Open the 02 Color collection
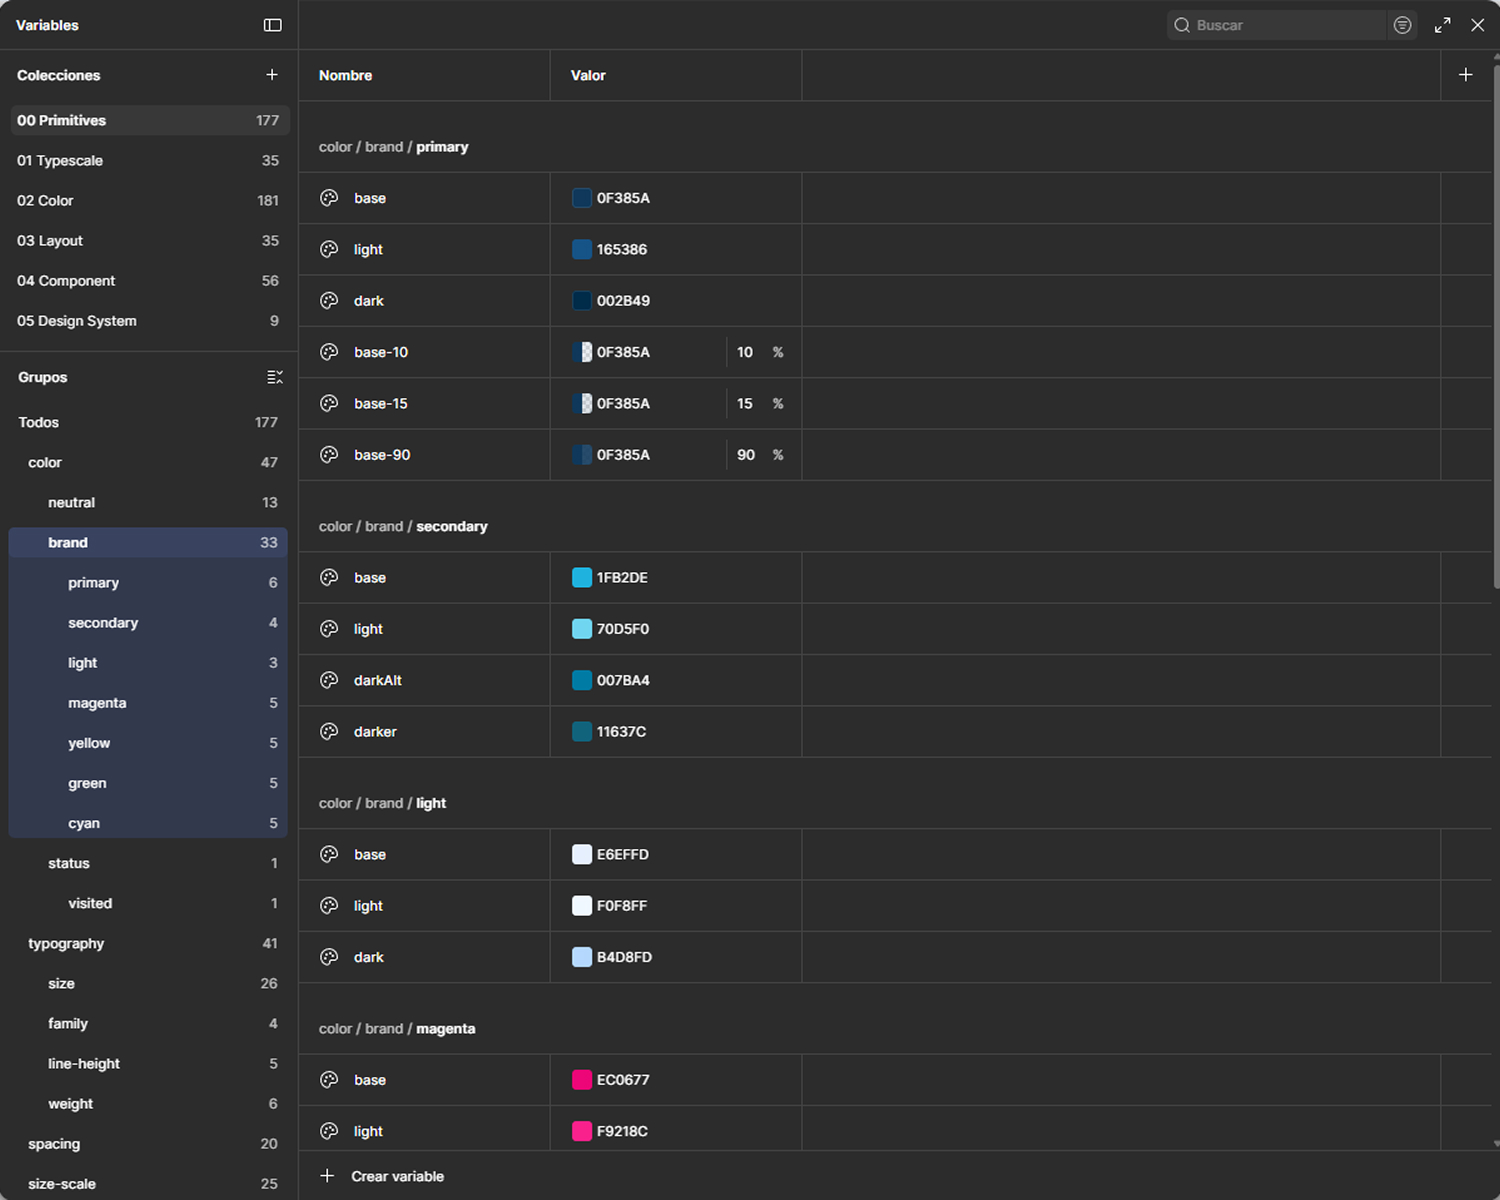1500x1200 pixels. click(150, 200)
